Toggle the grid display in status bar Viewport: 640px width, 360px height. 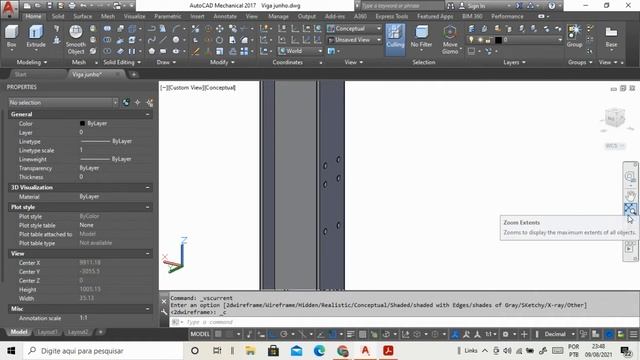[219, 334]
